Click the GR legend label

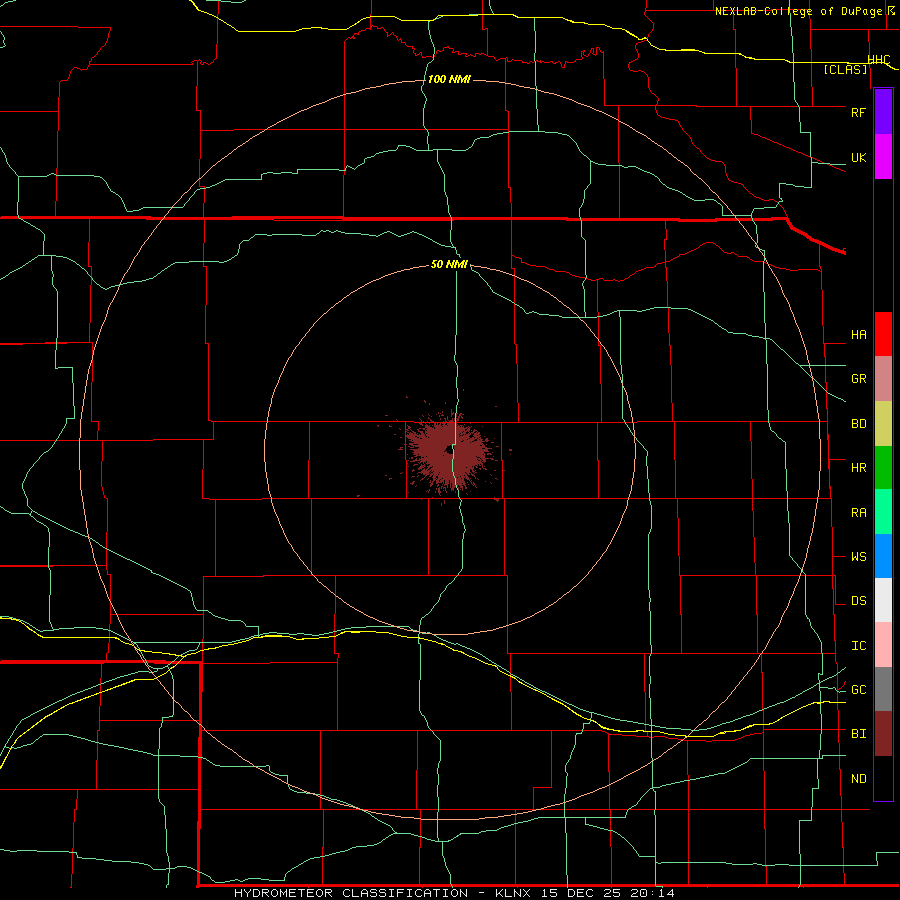point(858,379)
